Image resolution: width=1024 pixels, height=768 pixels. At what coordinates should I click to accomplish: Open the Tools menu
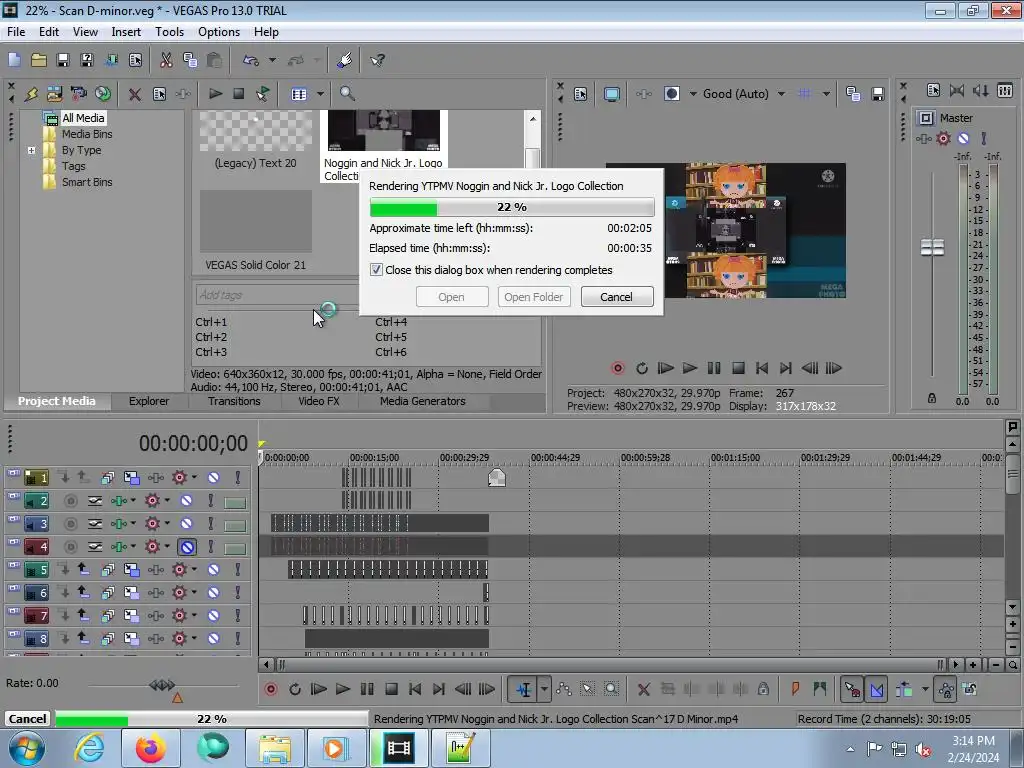click(x=169, y=32)
